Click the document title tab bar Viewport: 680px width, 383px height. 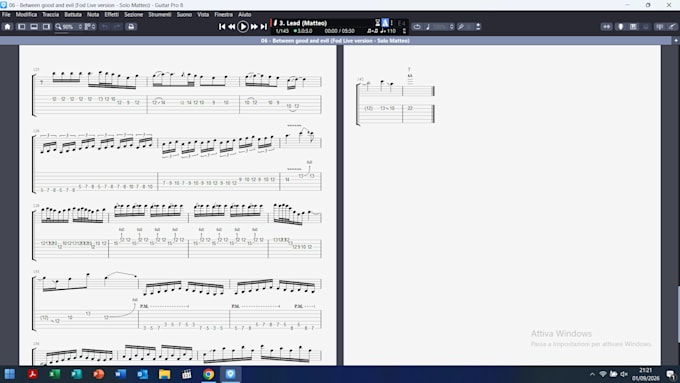[335, 40]
